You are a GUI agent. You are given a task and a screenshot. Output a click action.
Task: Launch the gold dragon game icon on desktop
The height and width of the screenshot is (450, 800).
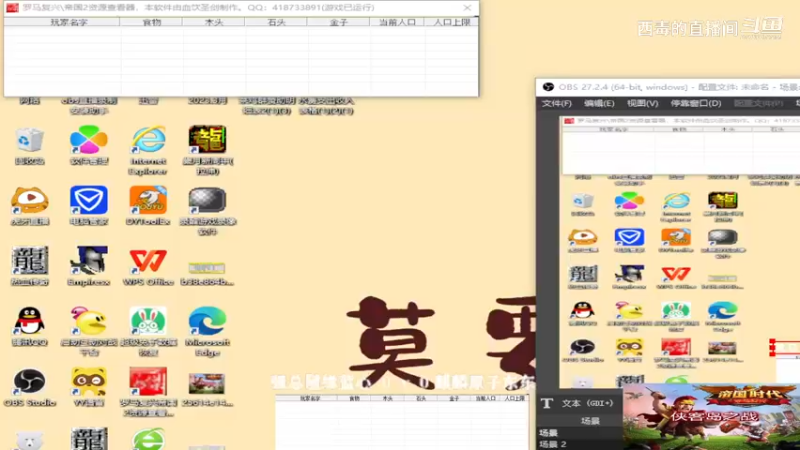(x=207, y=139)
